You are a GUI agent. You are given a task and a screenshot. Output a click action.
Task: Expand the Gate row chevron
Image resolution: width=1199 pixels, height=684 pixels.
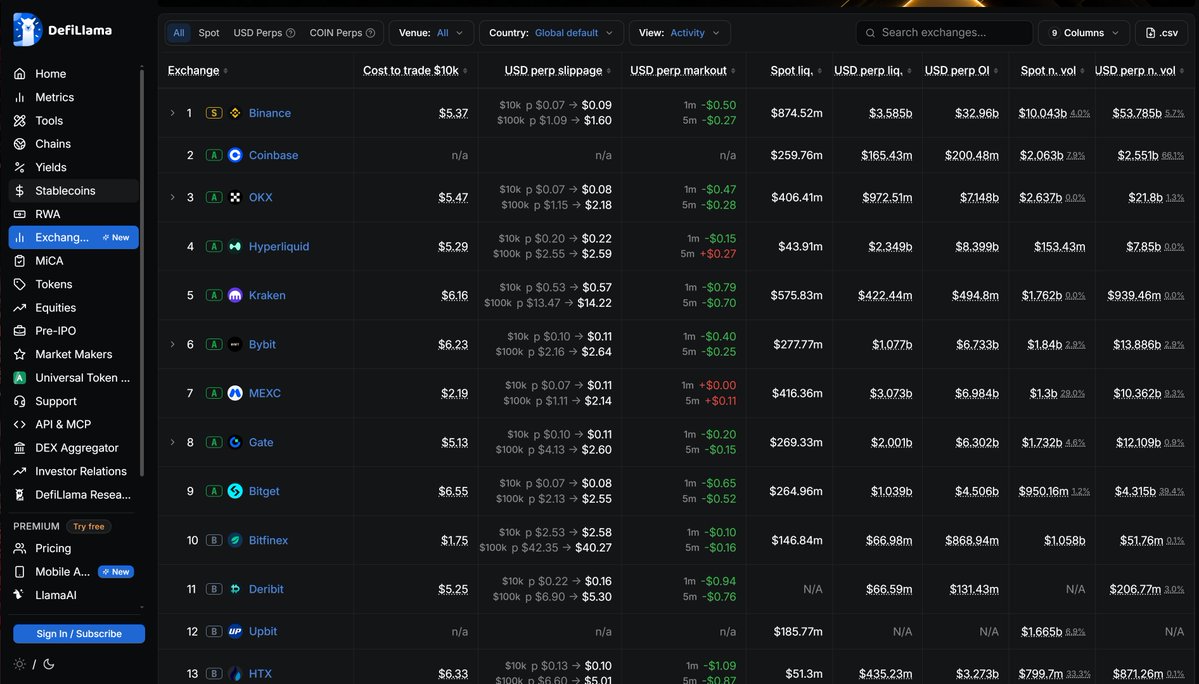coord(172,442)
